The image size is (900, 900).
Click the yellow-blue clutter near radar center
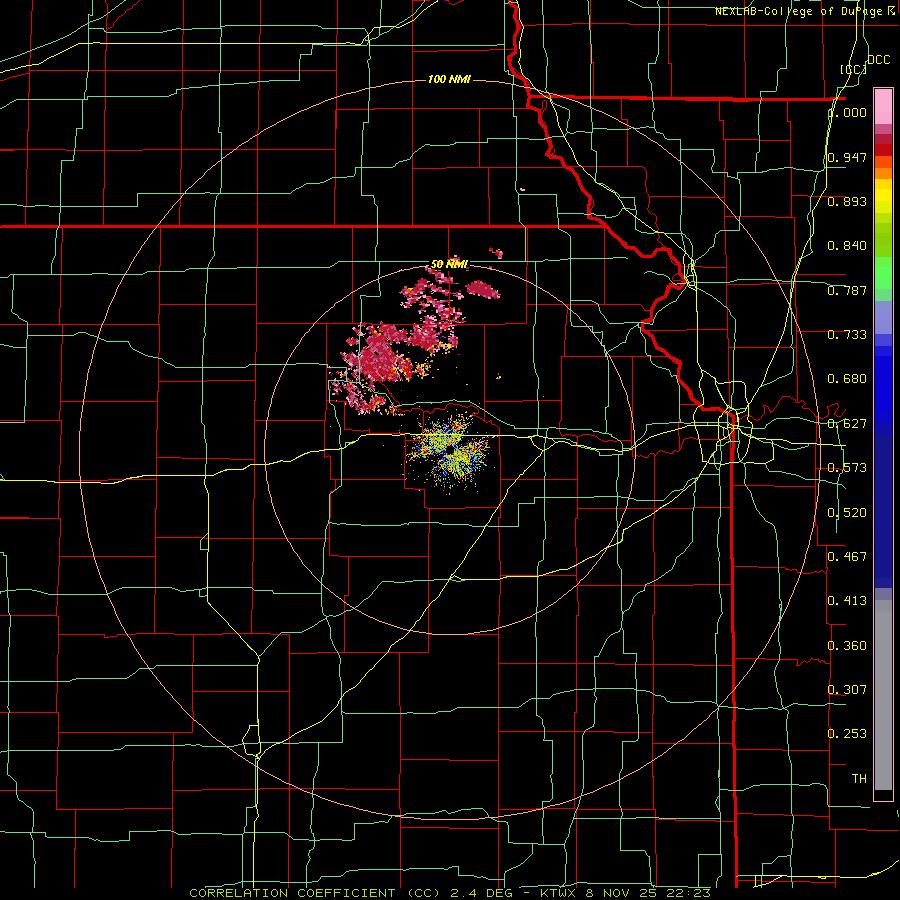451,453
